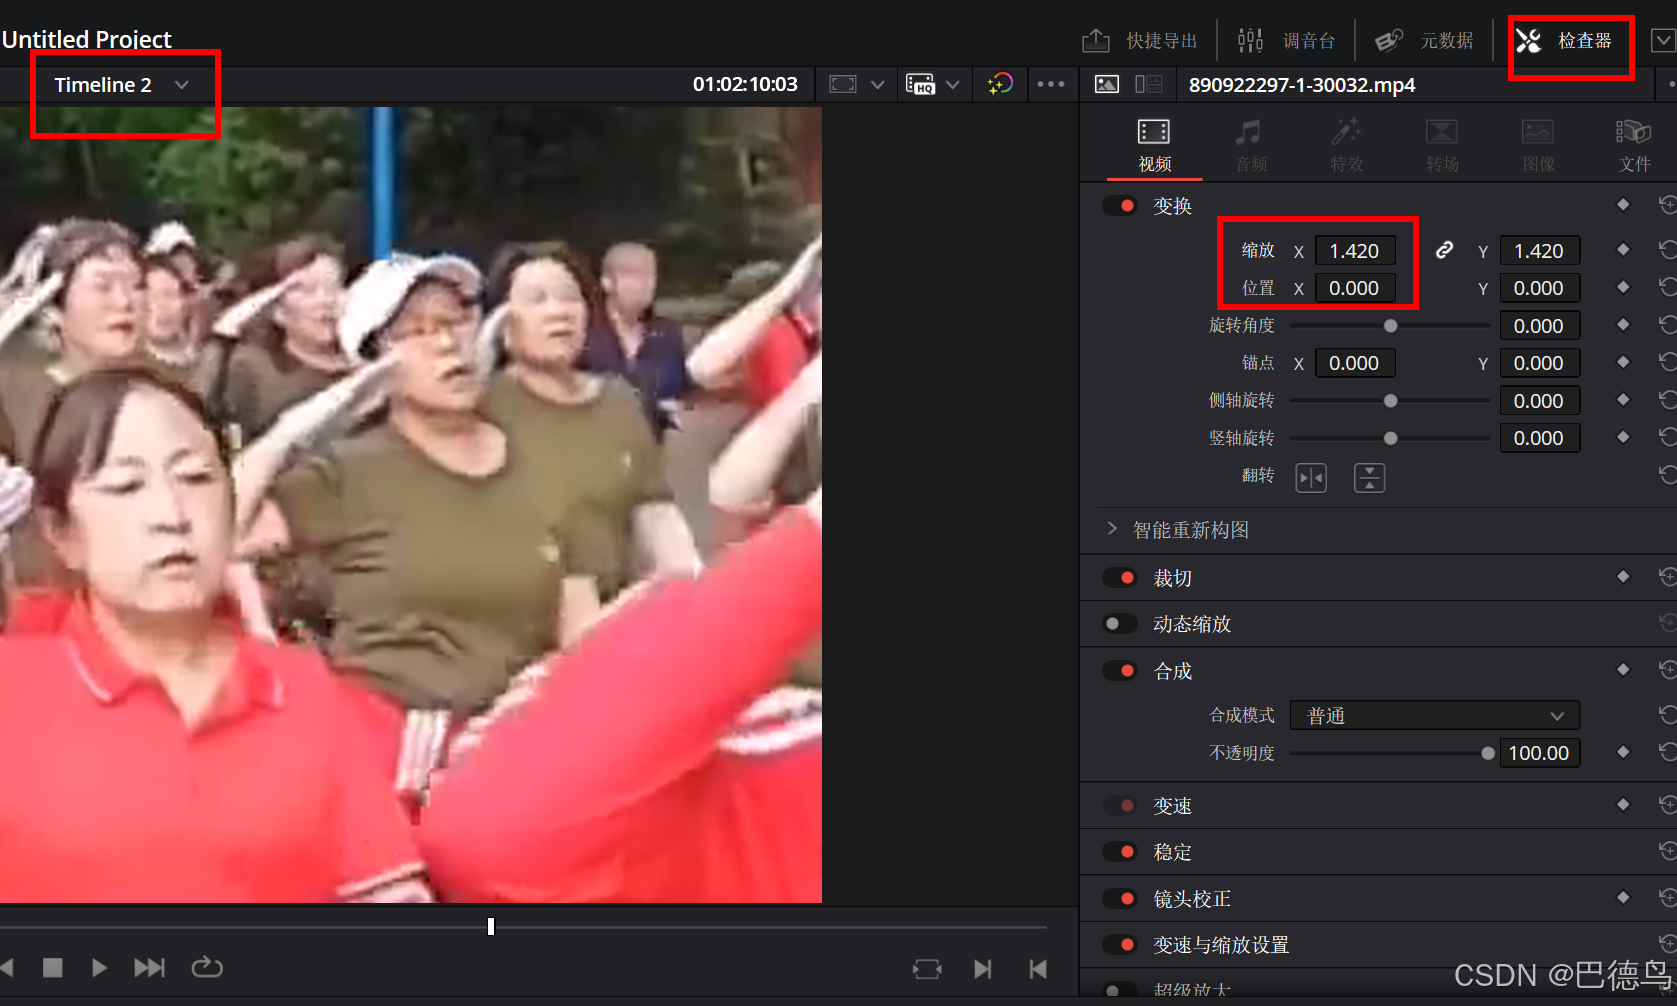Screen dimensions: 1677x1006
Task: Switch to the 文件 tab in Inspector
Action: pyautogui.click(x=1633, y=143)
